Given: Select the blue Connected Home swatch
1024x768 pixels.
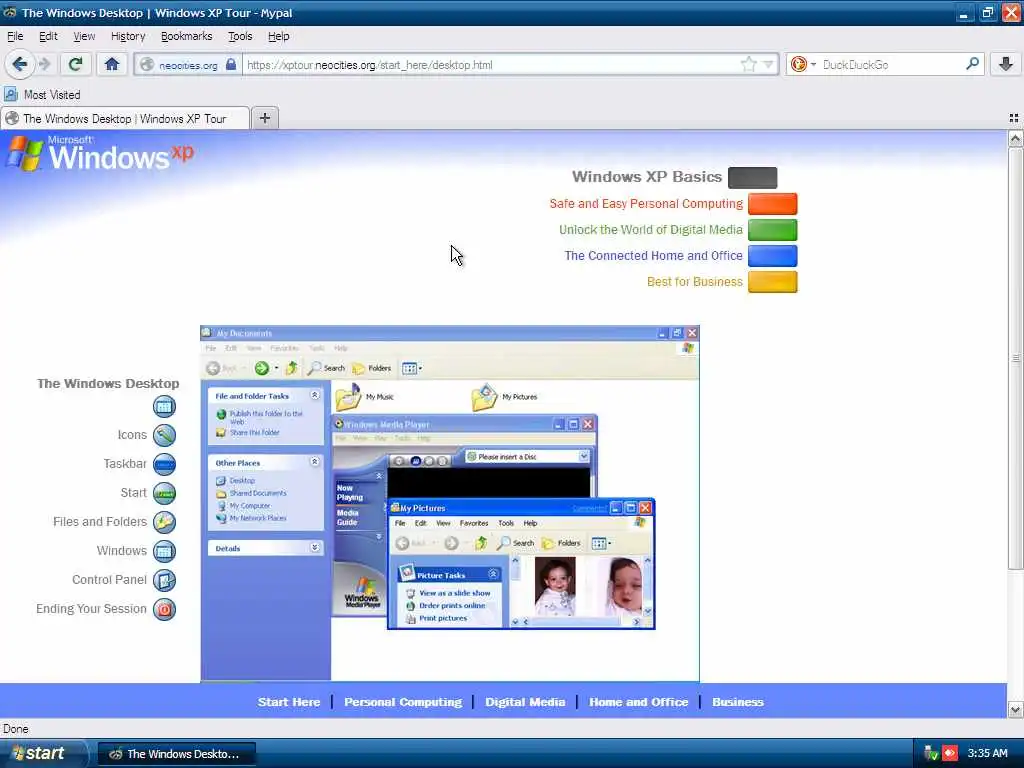Looking at the screenshot, I should click(x=773, y=256).
